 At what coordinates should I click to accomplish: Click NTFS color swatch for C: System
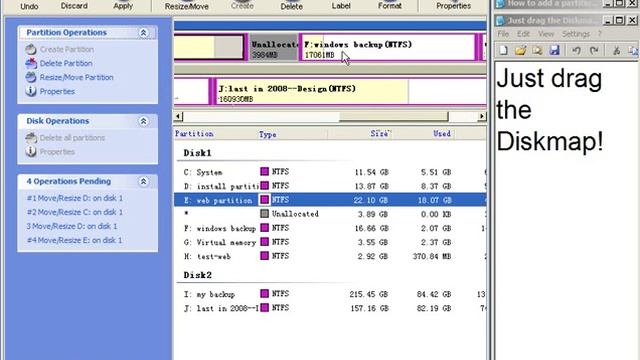(x=264, y=171)
